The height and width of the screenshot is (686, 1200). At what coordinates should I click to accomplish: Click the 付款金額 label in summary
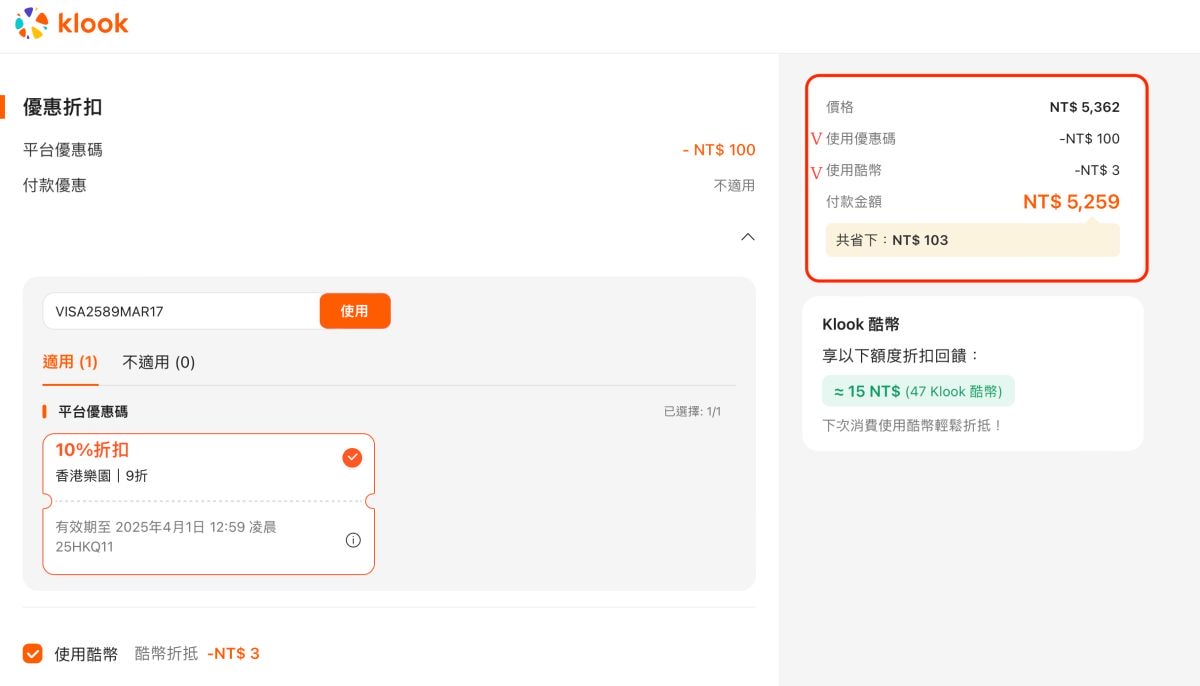(854, 202)
